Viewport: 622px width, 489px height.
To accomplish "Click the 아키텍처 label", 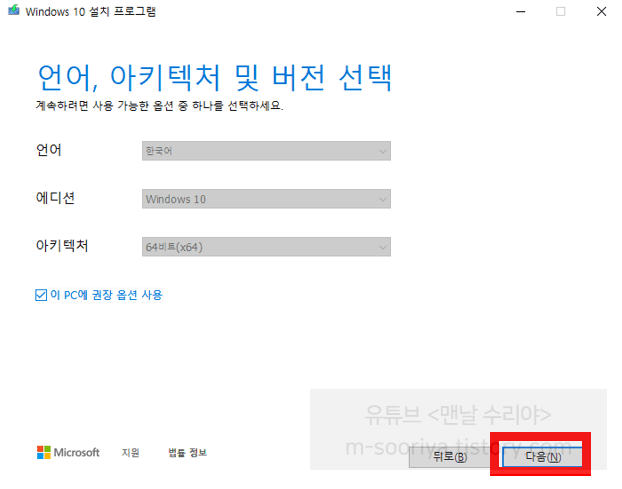I will point(62,245).
